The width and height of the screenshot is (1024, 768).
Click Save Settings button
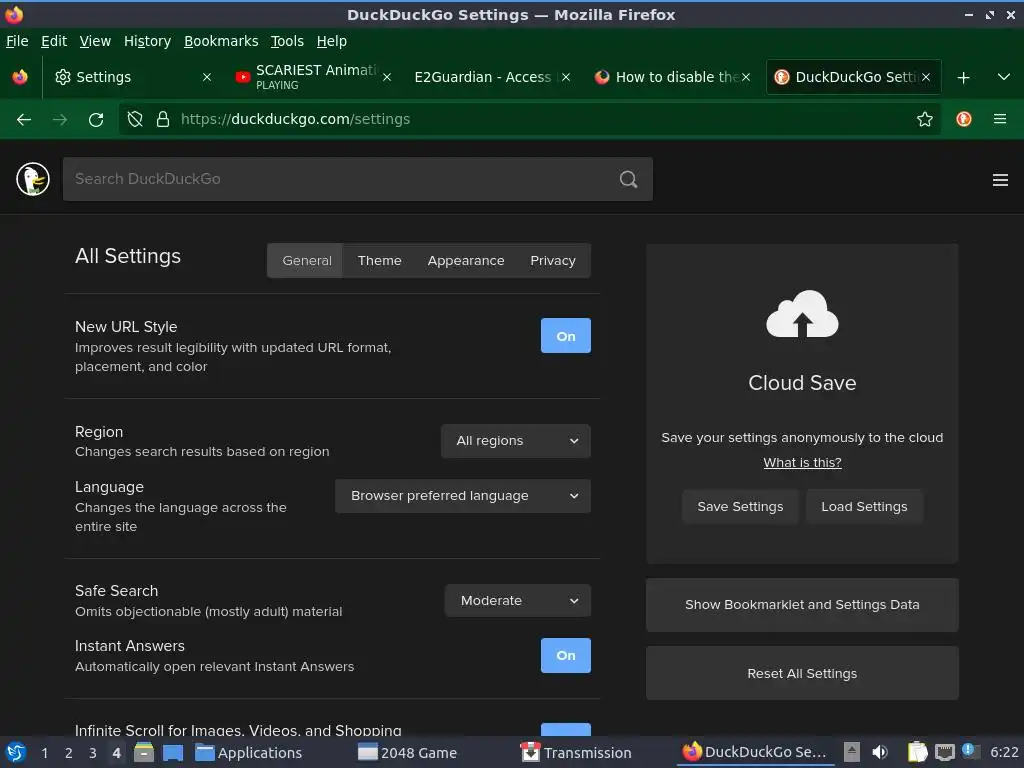click(x=740, y=507)
